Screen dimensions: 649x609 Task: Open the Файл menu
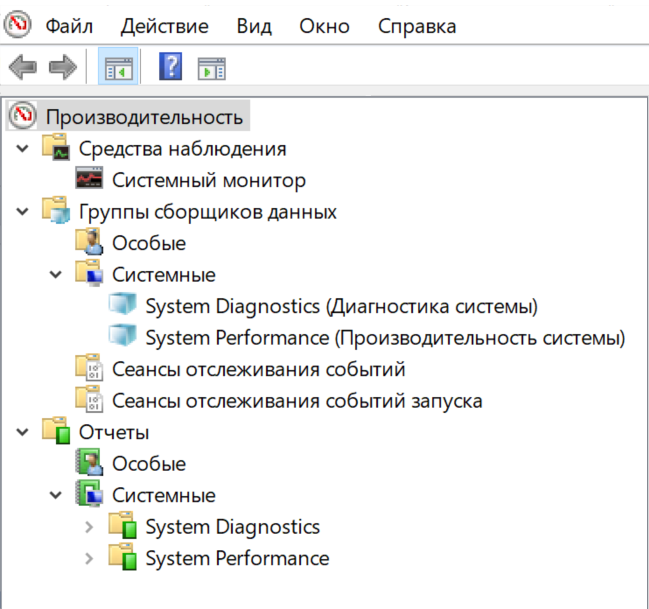tap(73, 26)
